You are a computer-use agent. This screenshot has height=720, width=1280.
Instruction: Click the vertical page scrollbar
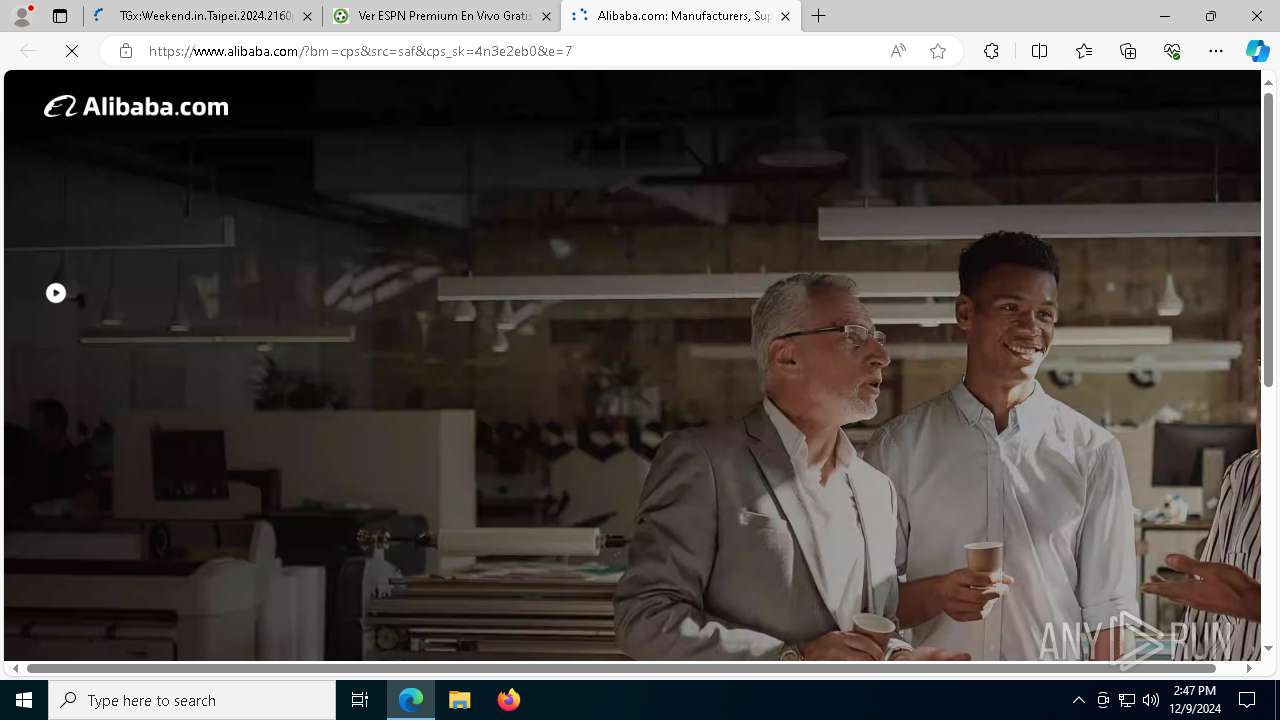pos(1268,240)
